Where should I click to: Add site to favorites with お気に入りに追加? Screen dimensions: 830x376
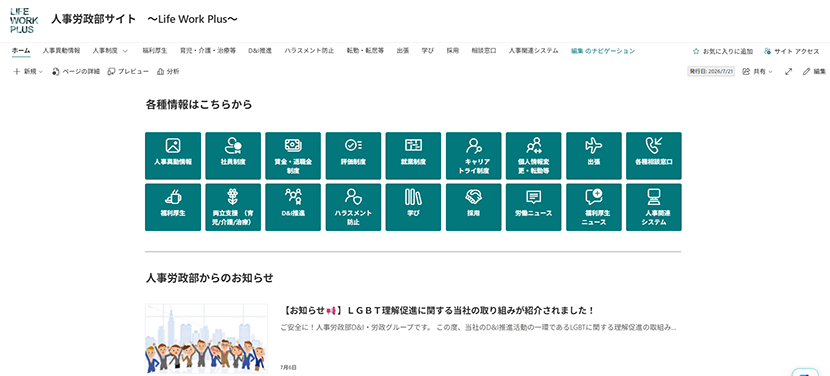click(x=723, y=51)
